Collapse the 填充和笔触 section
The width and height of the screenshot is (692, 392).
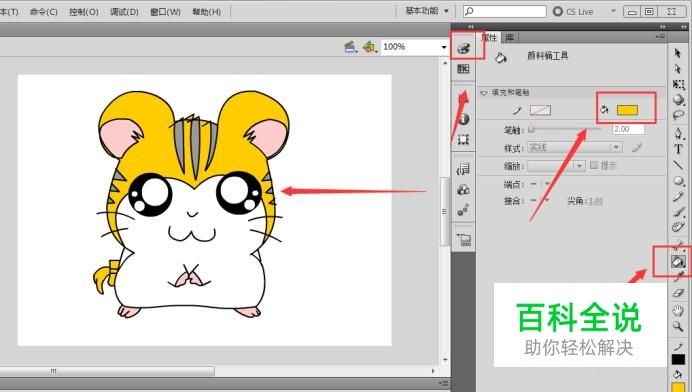click(484, 93)
